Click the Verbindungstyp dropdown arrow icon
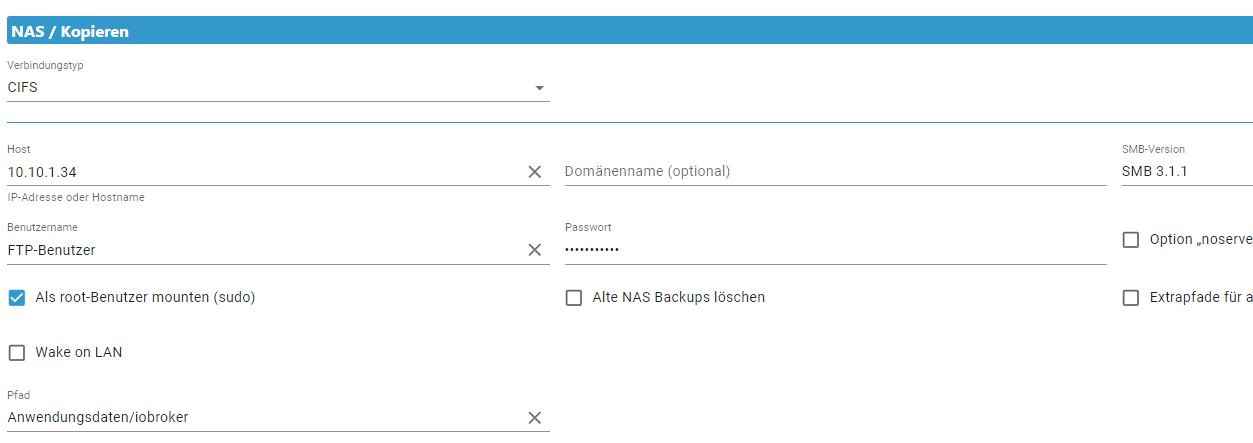Image resolution: width=1253 pixels, height=443 pixels. (x=540, y=88)
